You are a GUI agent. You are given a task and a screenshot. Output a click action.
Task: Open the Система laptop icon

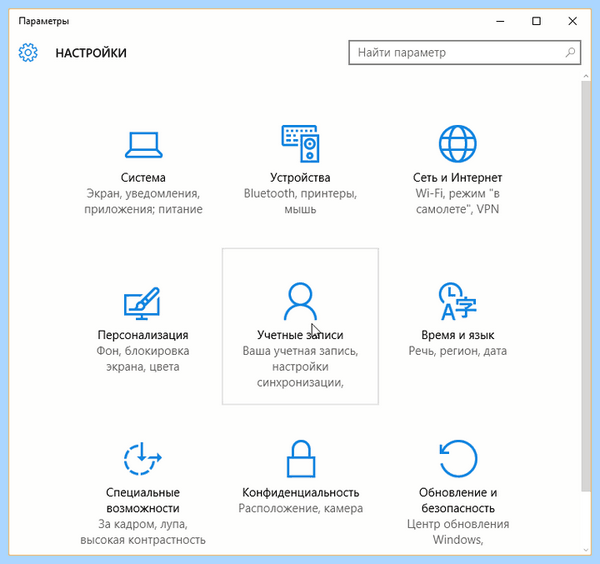[x=143, y=145]
